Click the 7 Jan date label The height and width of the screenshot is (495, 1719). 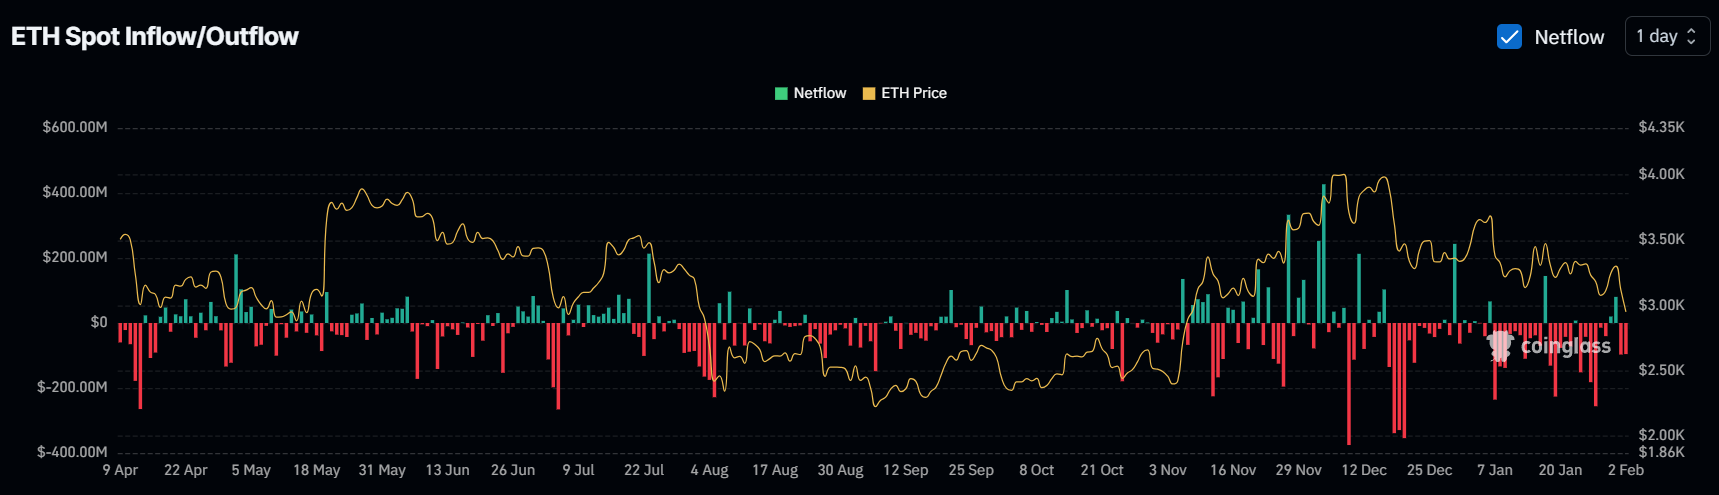(x=1495, y=470)
